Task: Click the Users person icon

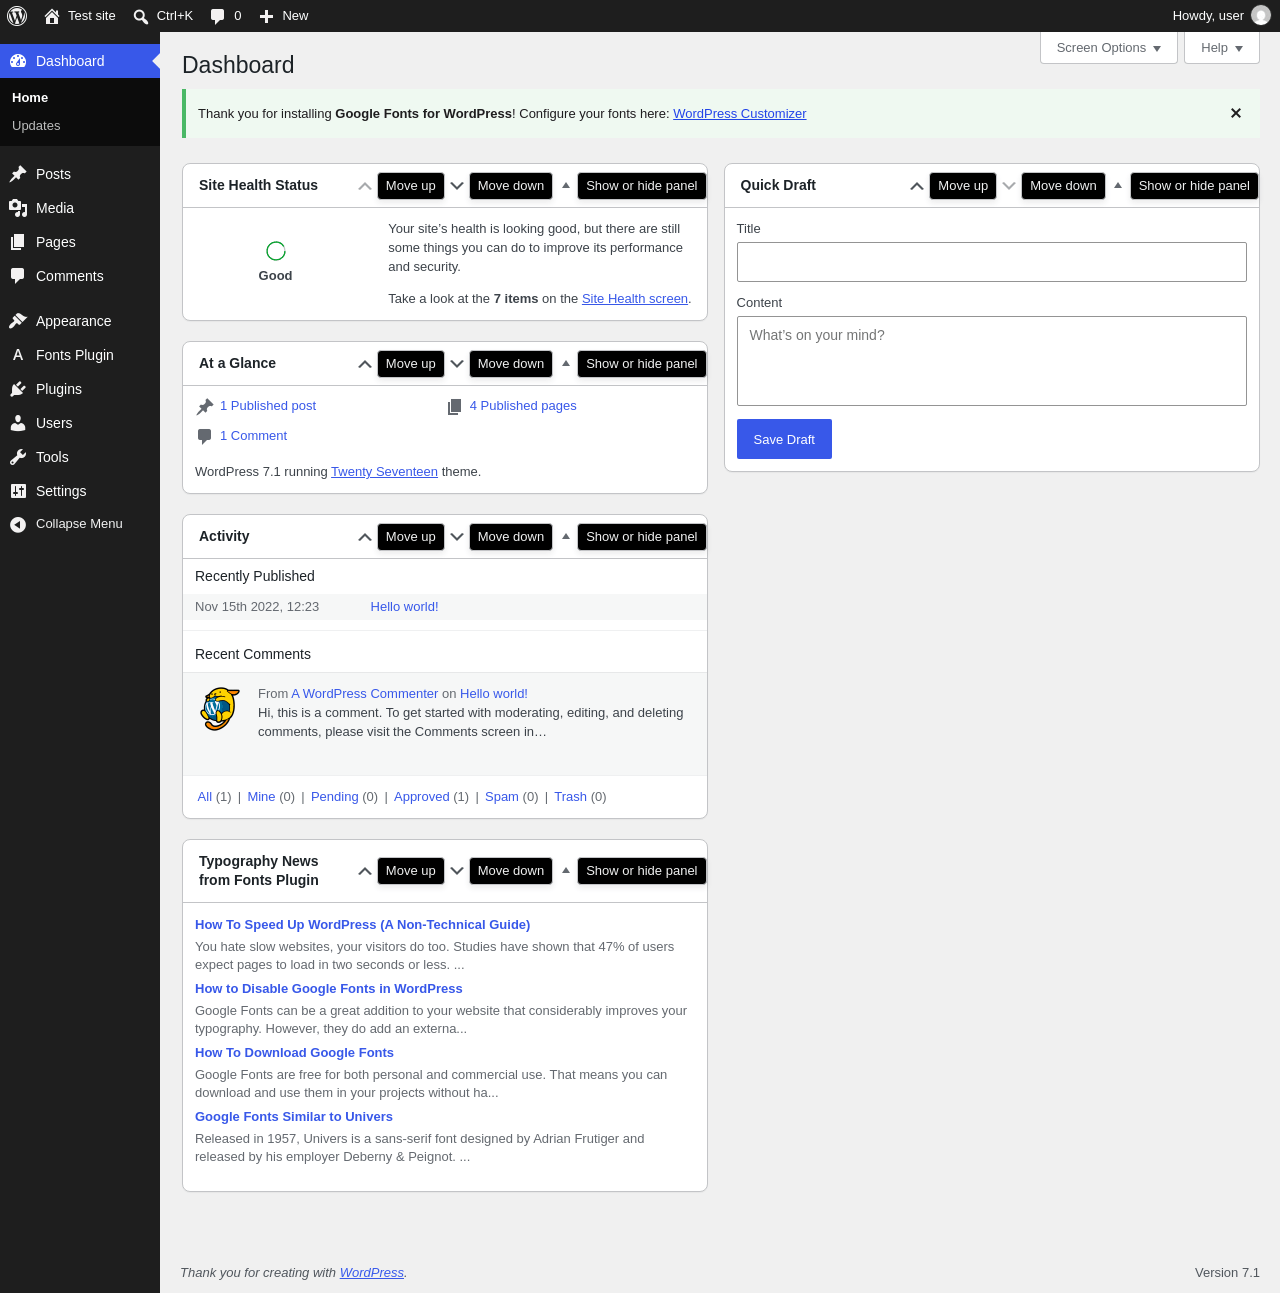Action: click(x=18, y=423)
